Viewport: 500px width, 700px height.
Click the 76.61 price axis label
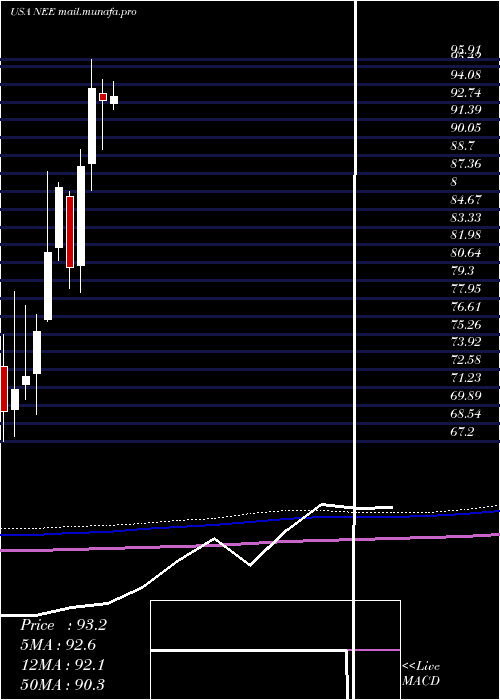[x=466, y=307]
